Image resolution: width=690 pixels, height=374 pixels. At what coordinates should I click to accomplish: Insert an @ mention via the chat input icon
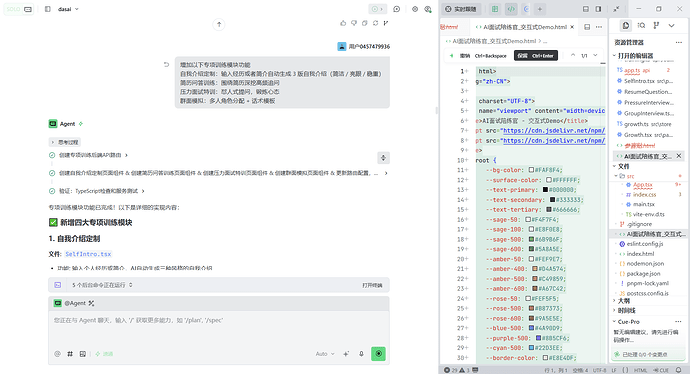57,354
